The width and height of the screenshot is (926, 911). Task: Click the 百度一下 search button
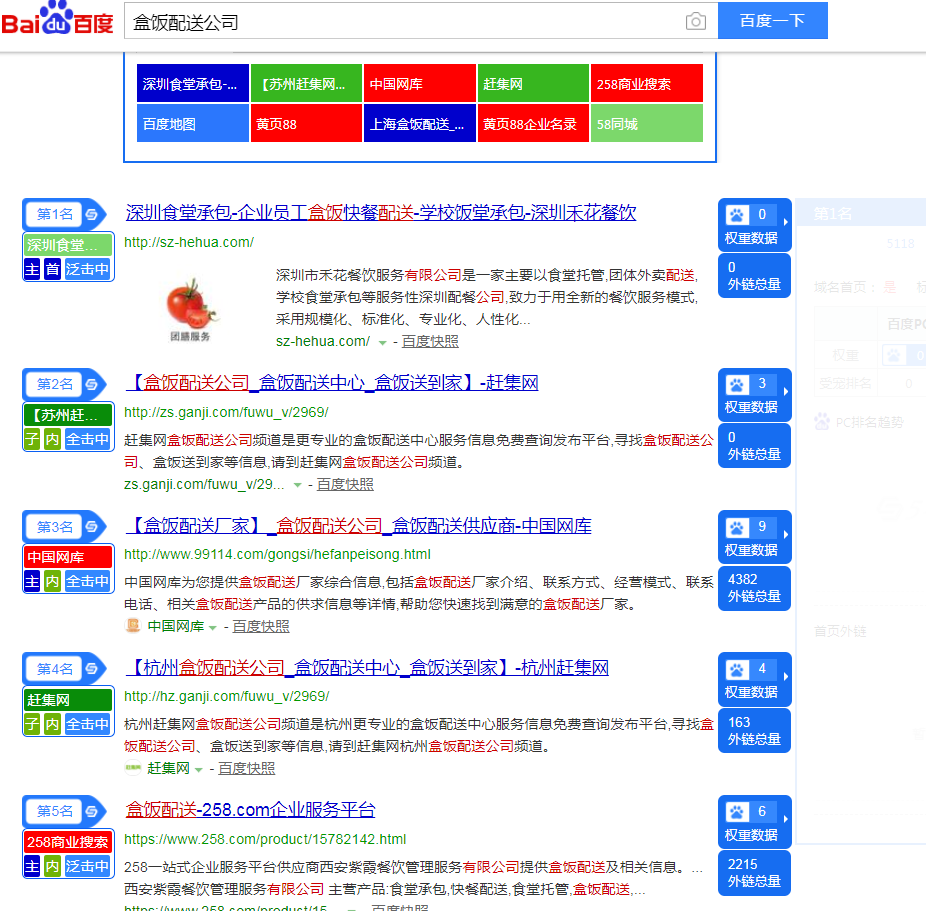pyautogui.click(x=772, y=21)
